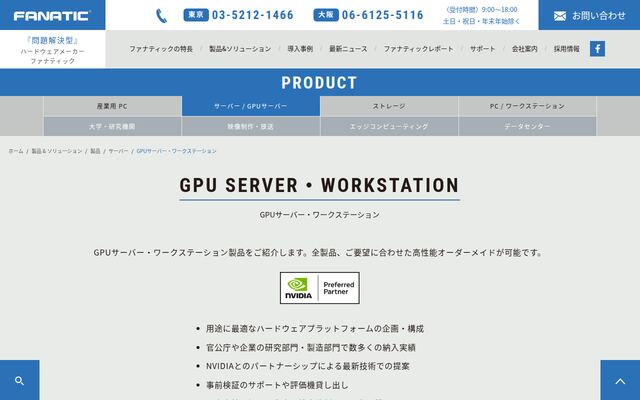
Task: Click GPUサーバー・ワークステーション breadcrumb text
Action: [x=176, y=151]
